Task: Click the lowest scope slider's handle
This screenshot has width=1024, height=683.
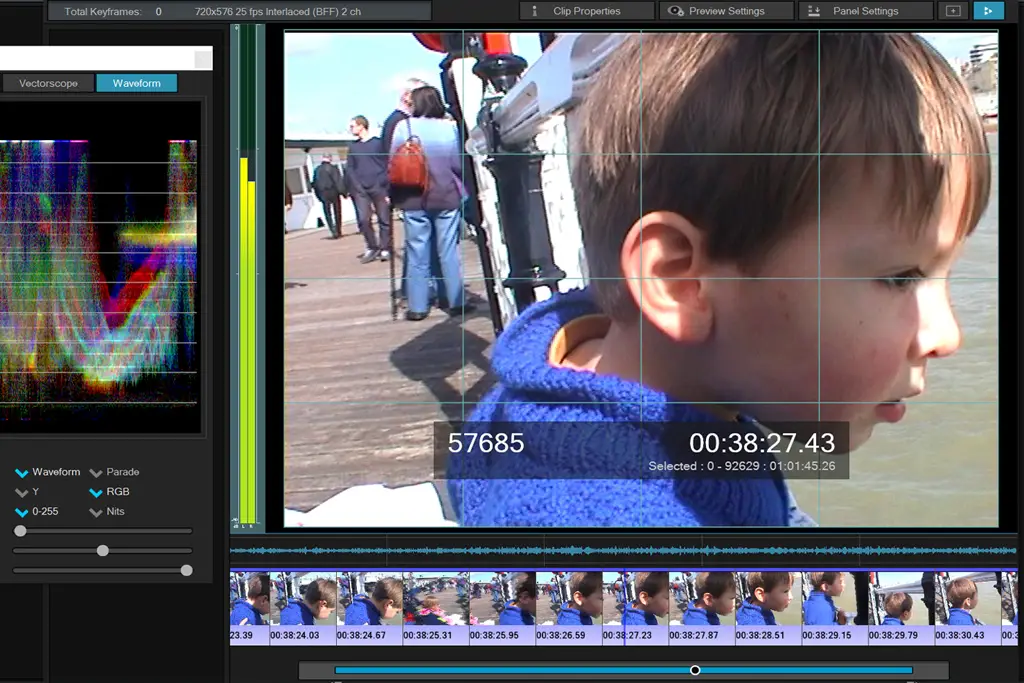Action: [186, 570]
